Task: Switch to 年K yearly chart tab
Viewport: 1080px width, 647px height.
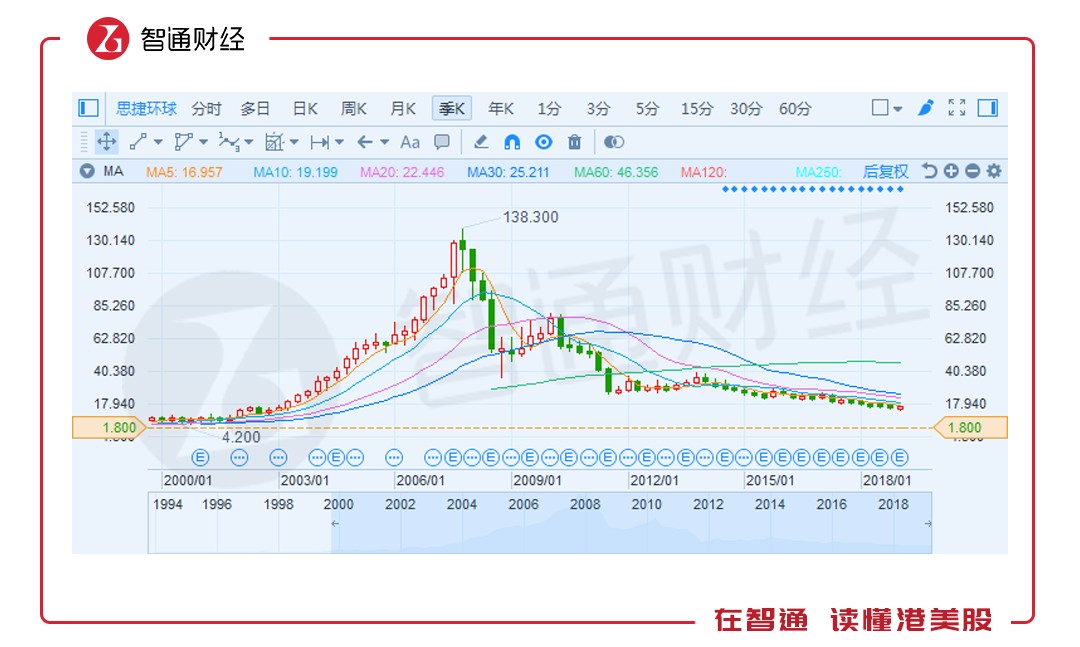Action: coord(501,109)
